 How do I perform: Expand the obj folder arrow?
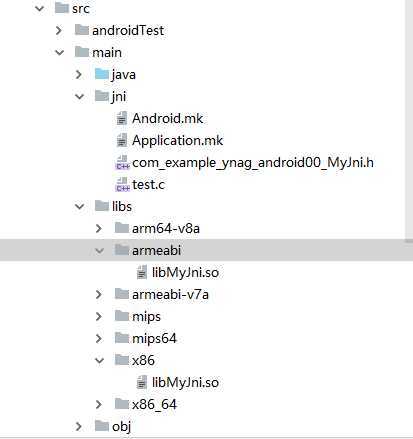click(79, 426)
